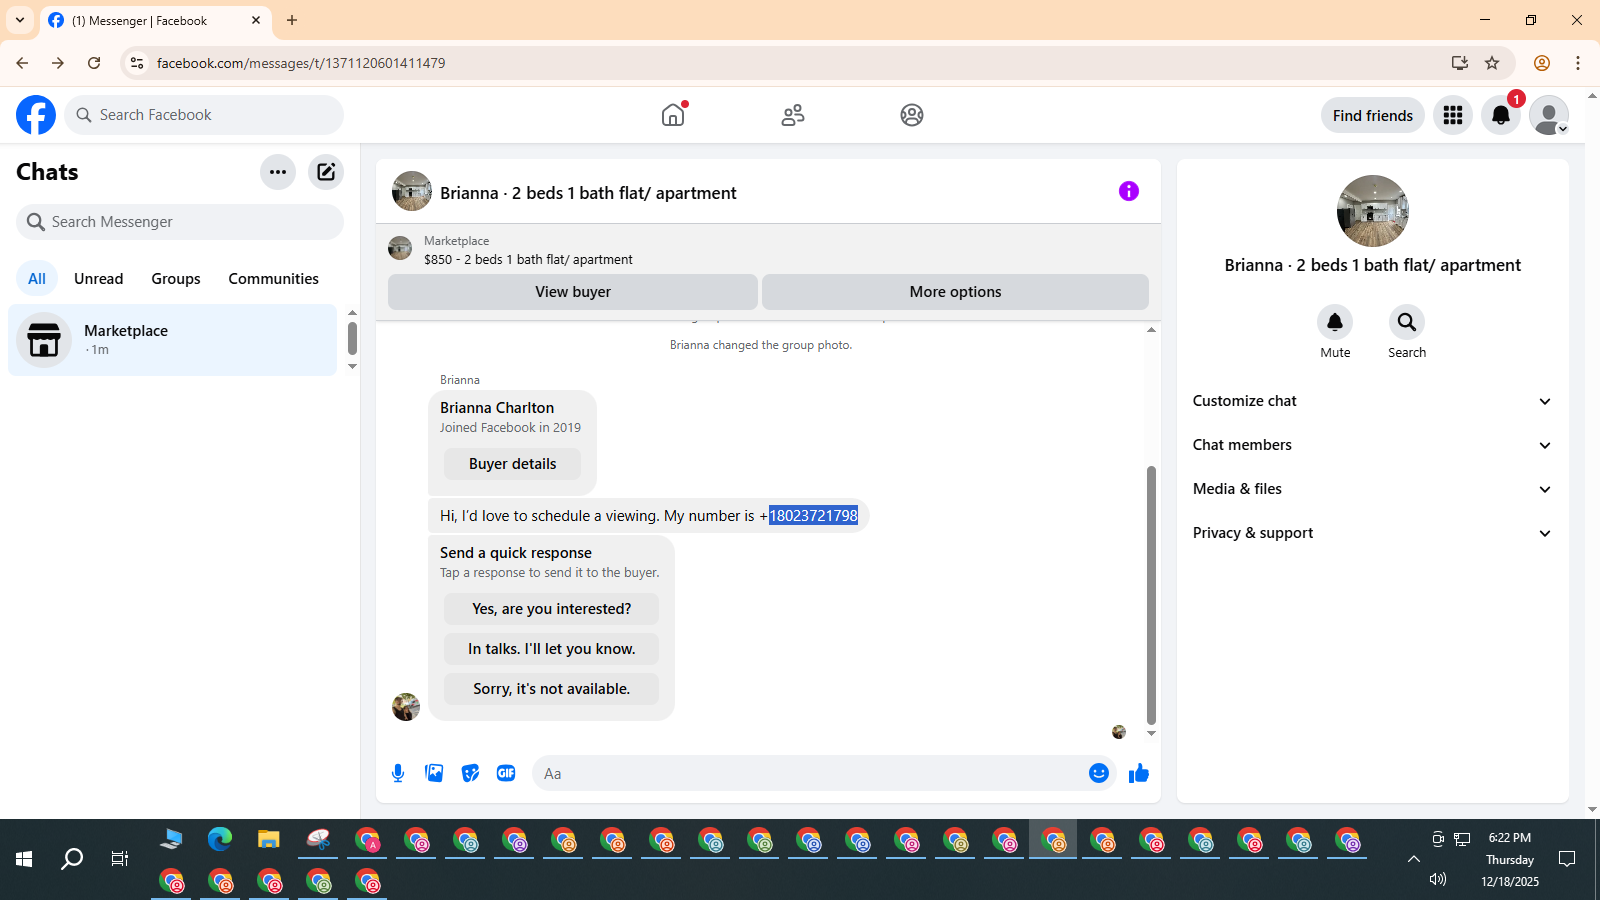The width and height of the screenshot is (1600, 900).
Task: Open the Groups icon in the top navigation bar
Action: [912, 115]
